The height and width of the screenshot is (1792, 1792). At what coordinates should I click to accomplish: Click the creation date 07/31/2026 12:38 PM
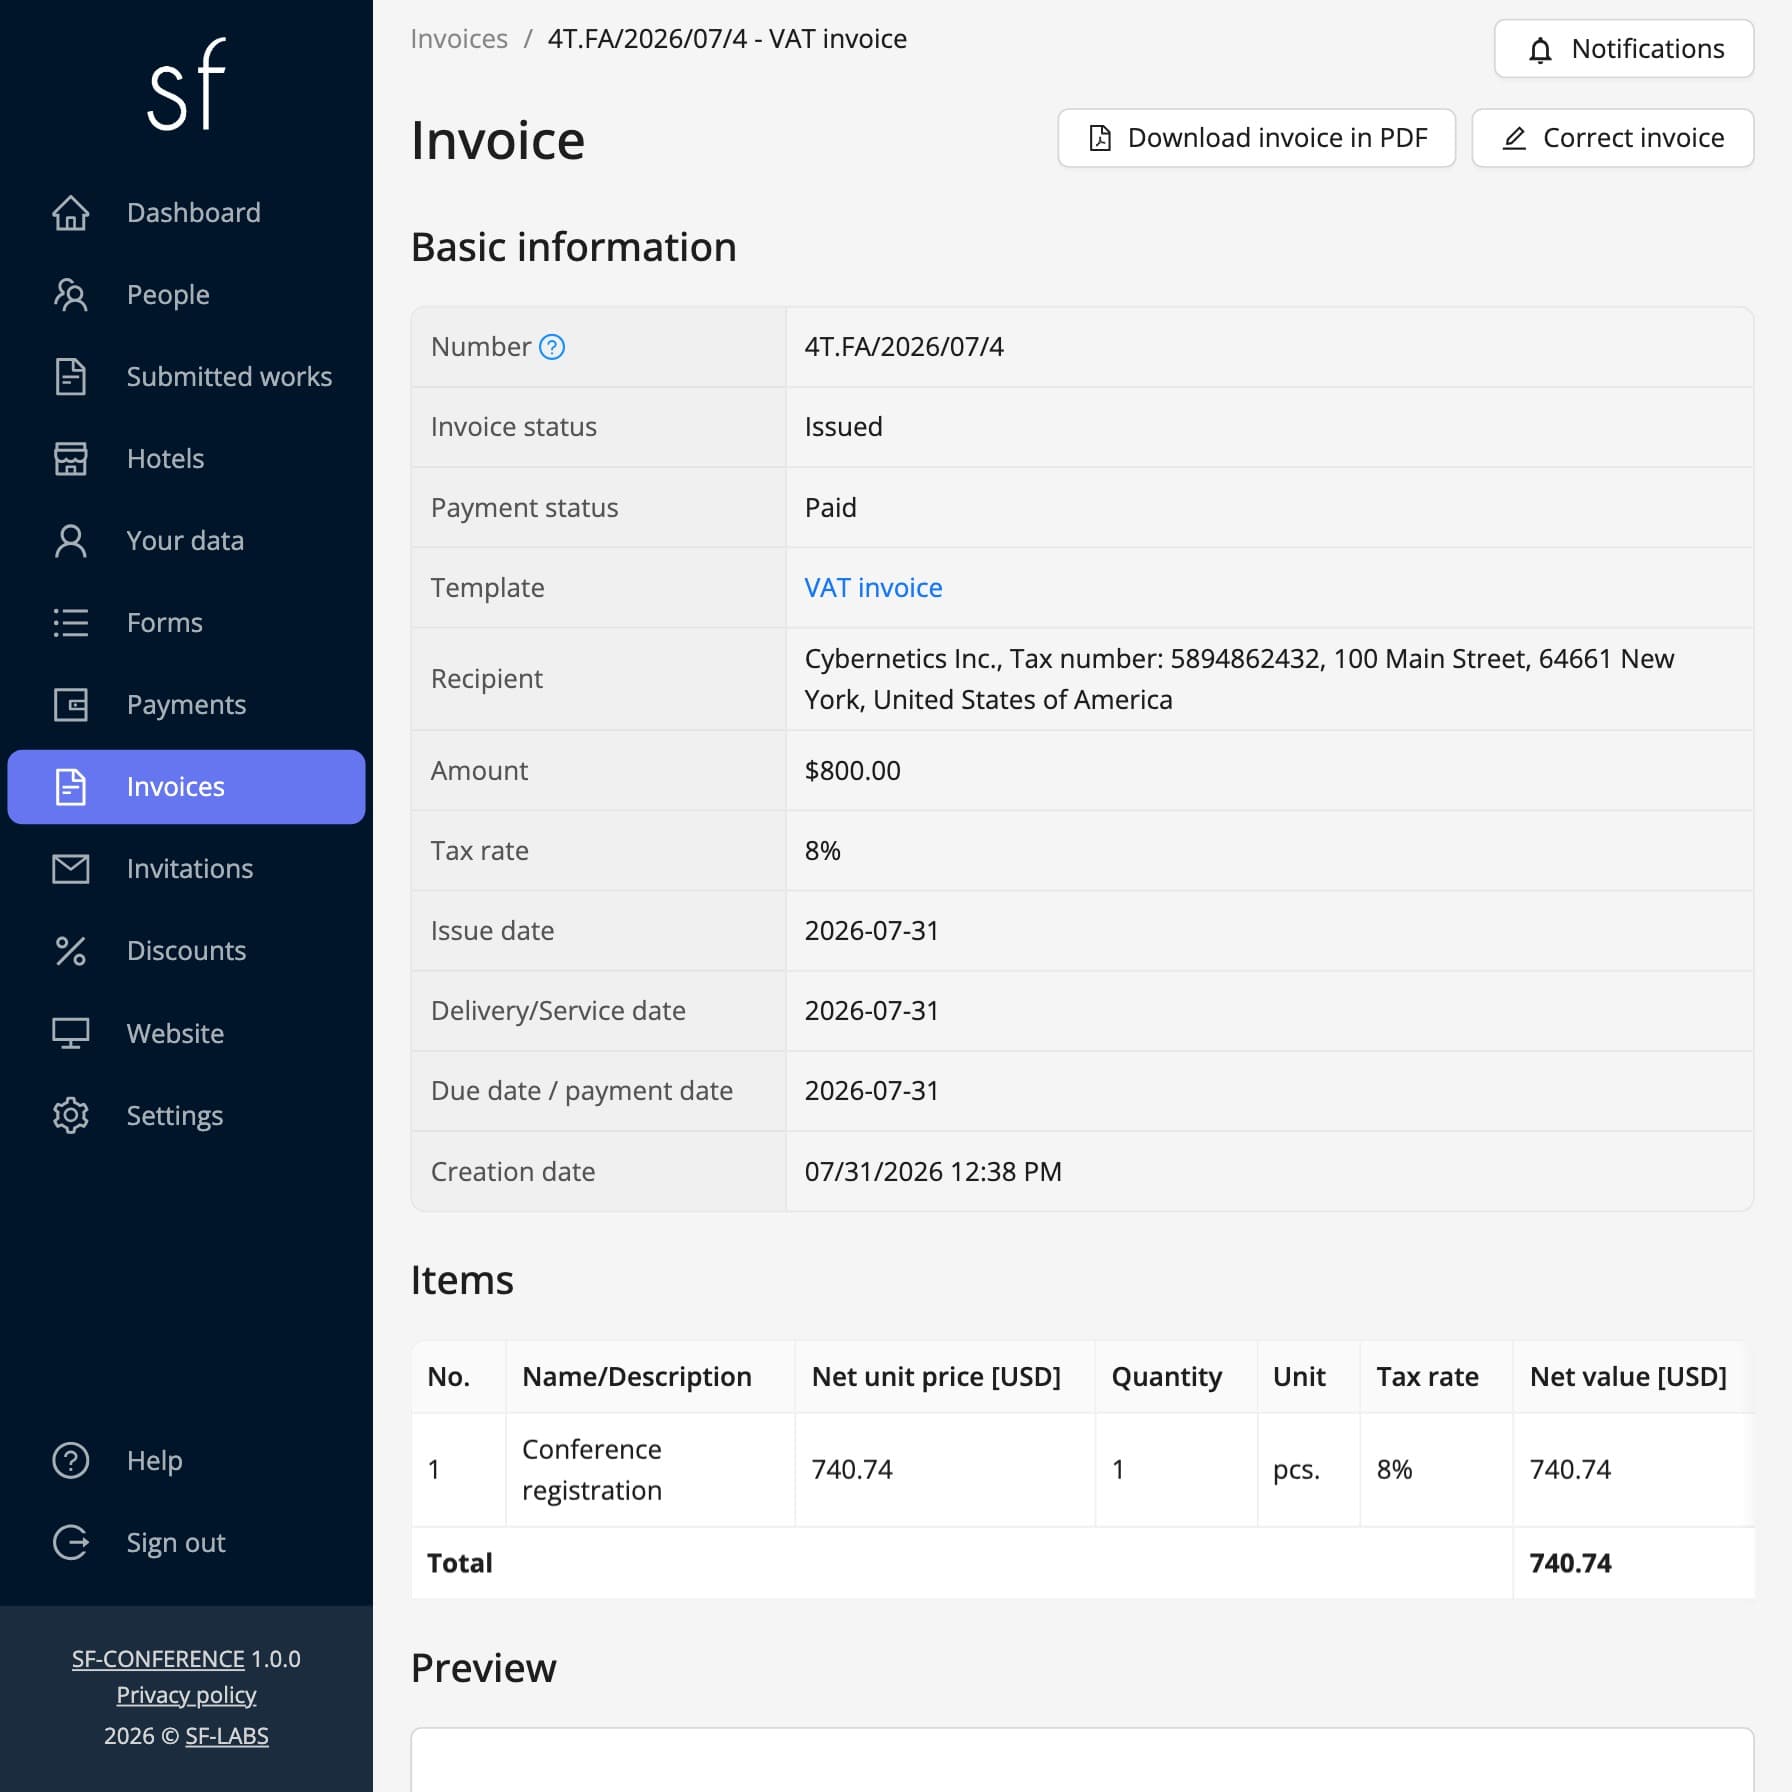pos(933,1172)
